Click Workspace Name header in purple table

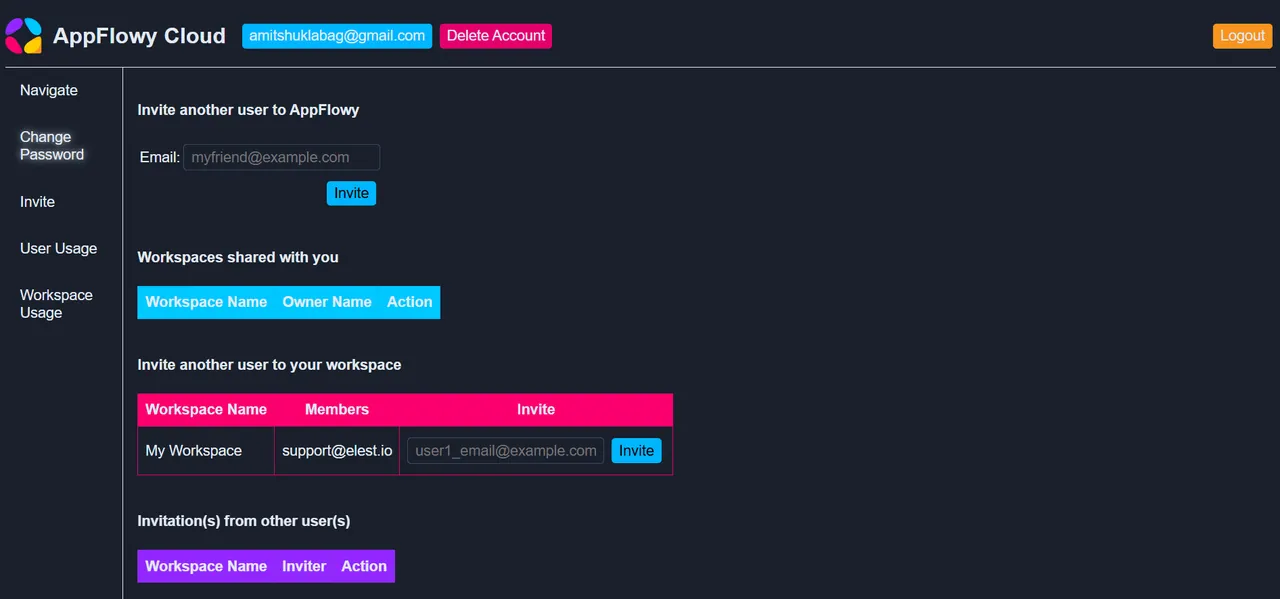(x=206, y=566)
